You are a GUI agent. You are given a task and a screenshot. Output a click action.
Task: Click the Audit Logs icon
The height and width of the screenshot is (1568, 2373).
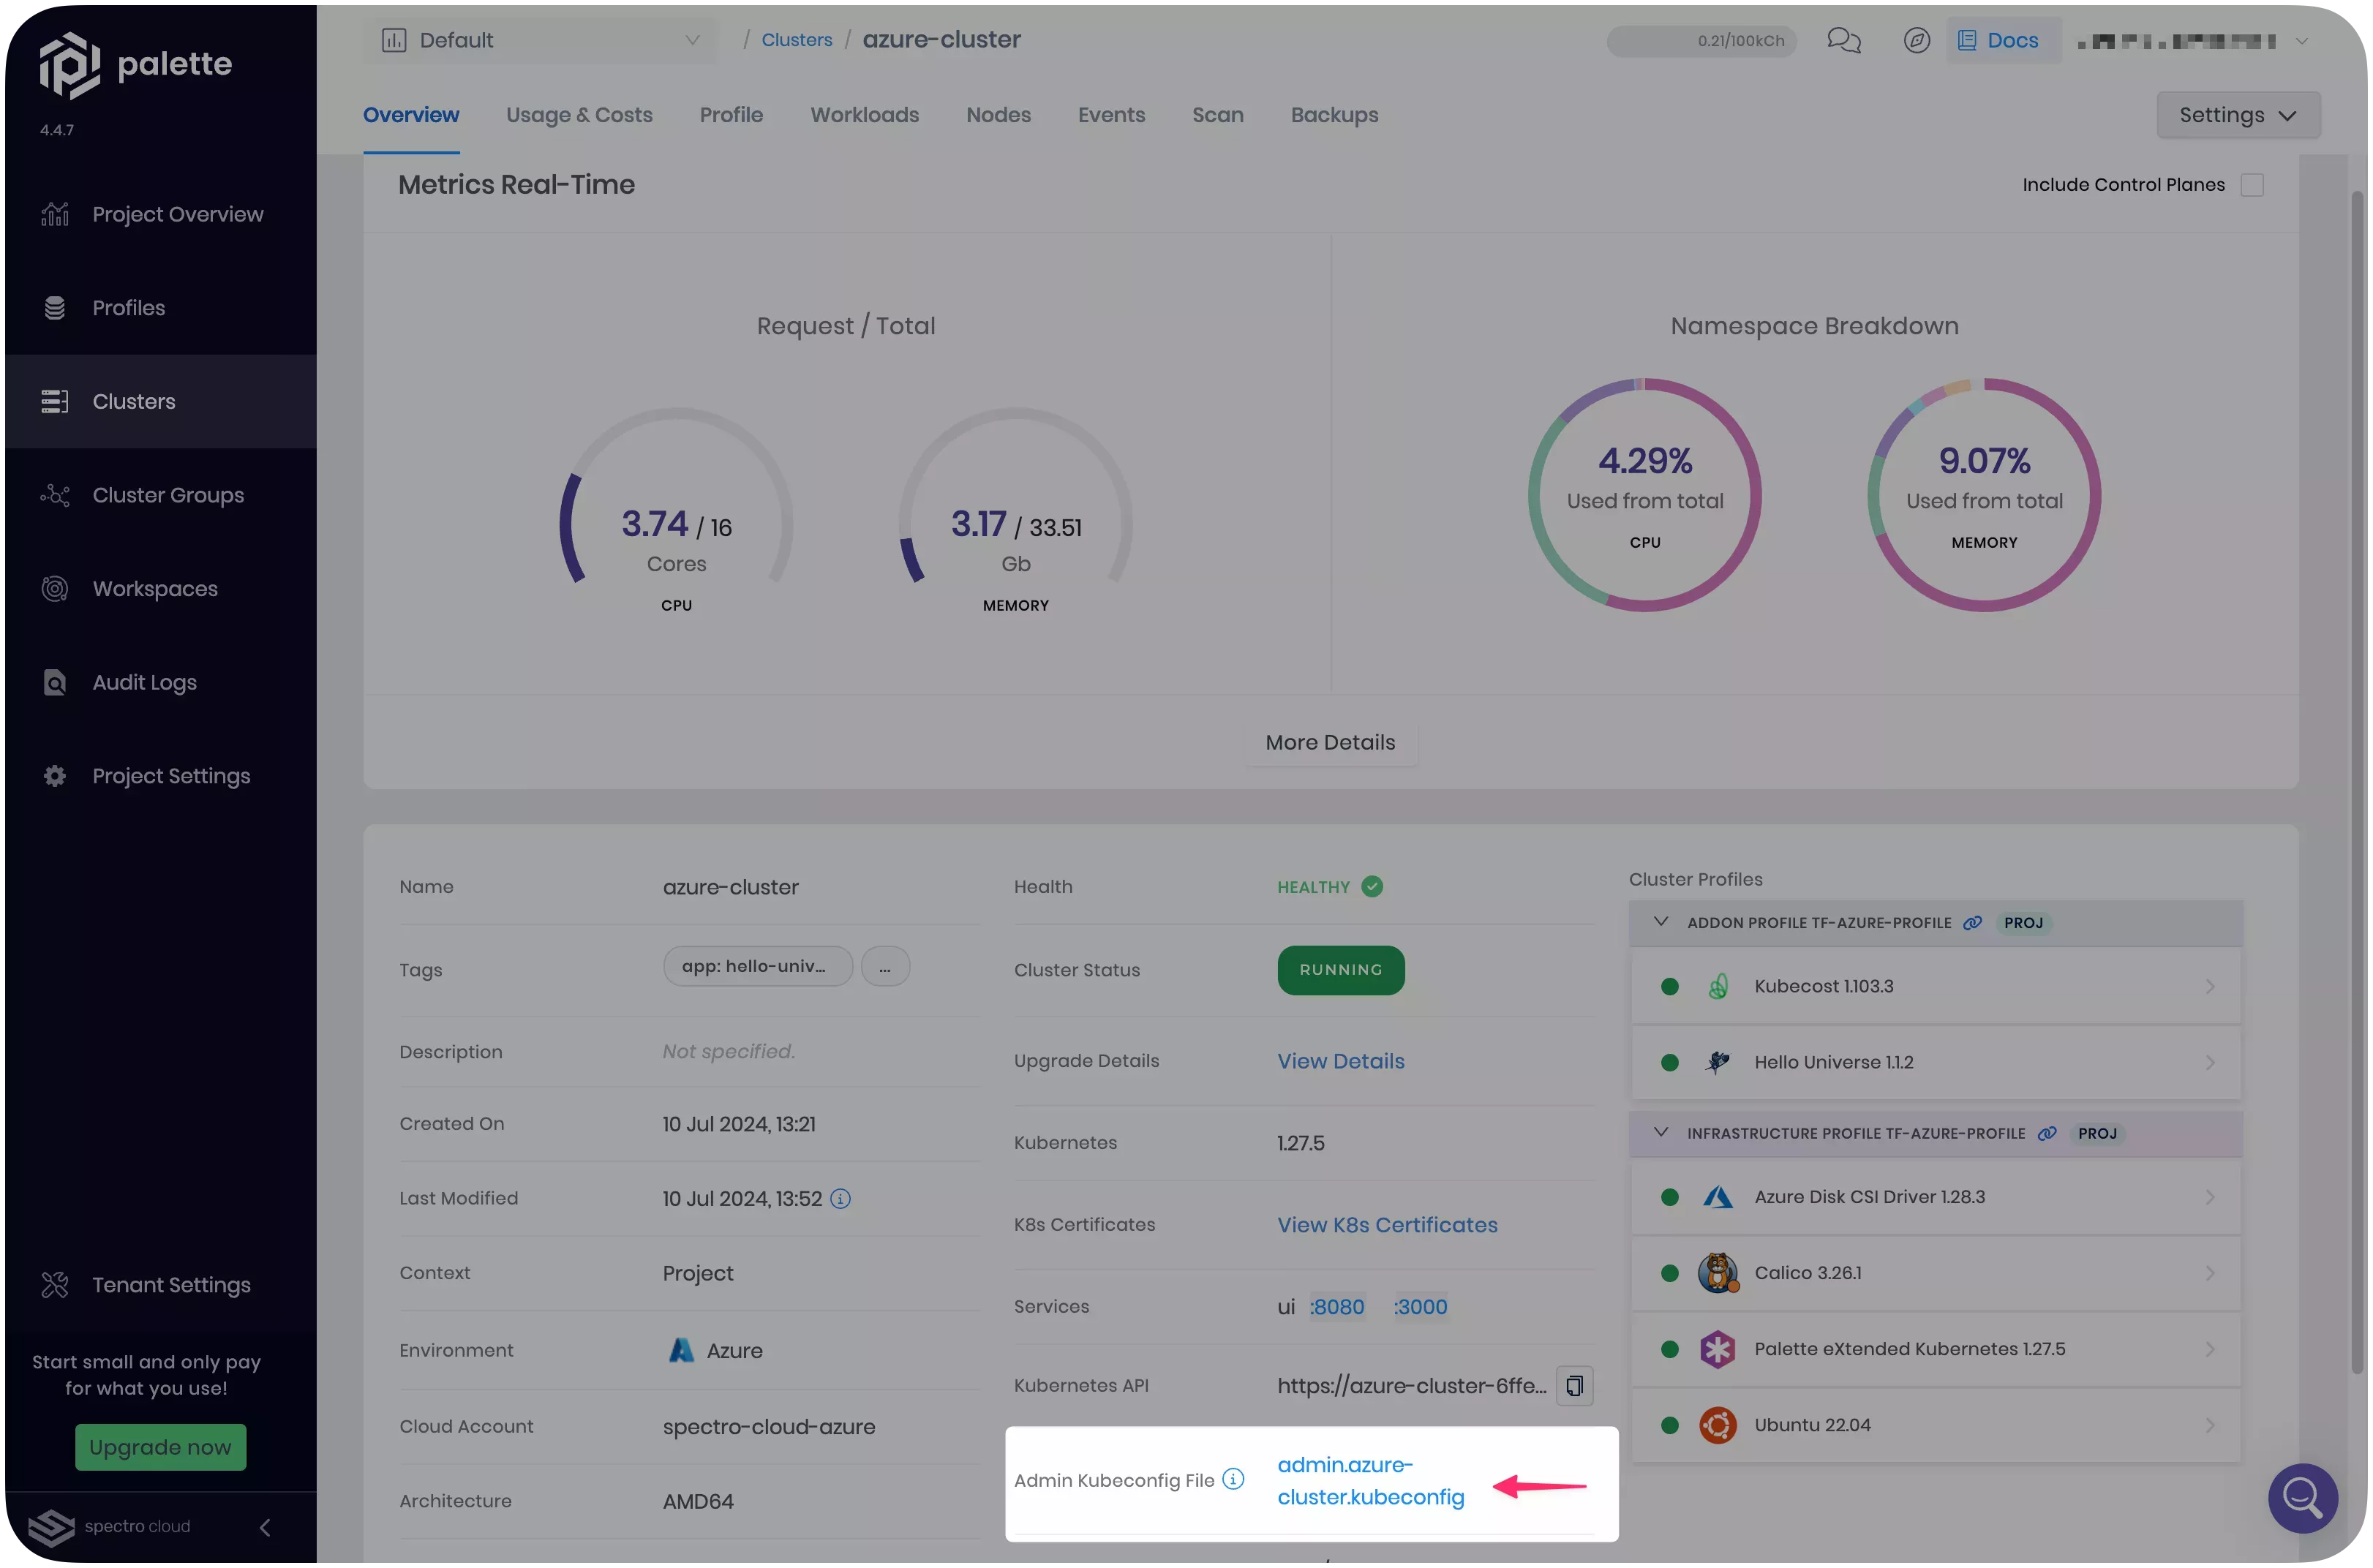tap(55, 682)
